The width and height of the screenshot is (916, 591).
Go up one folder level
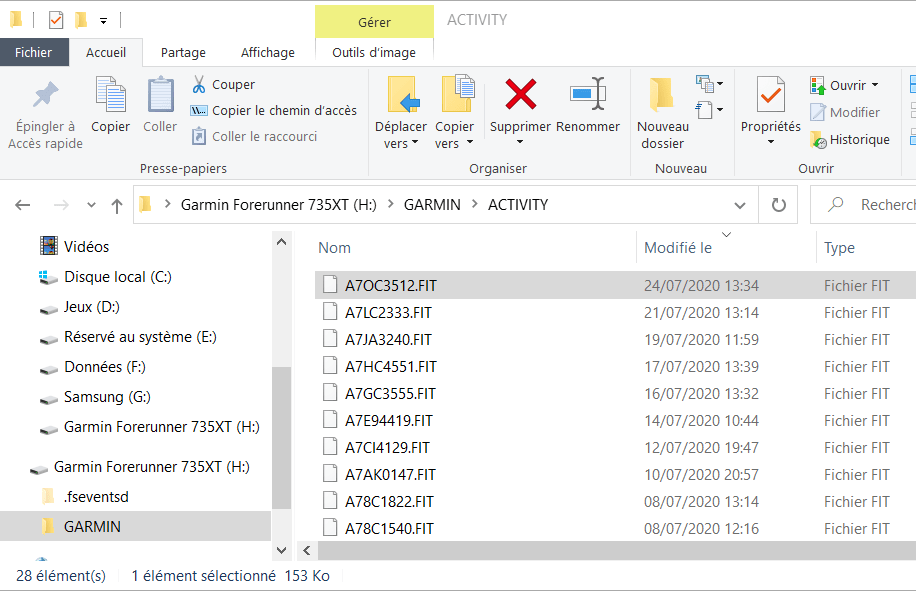coord(117,205)
